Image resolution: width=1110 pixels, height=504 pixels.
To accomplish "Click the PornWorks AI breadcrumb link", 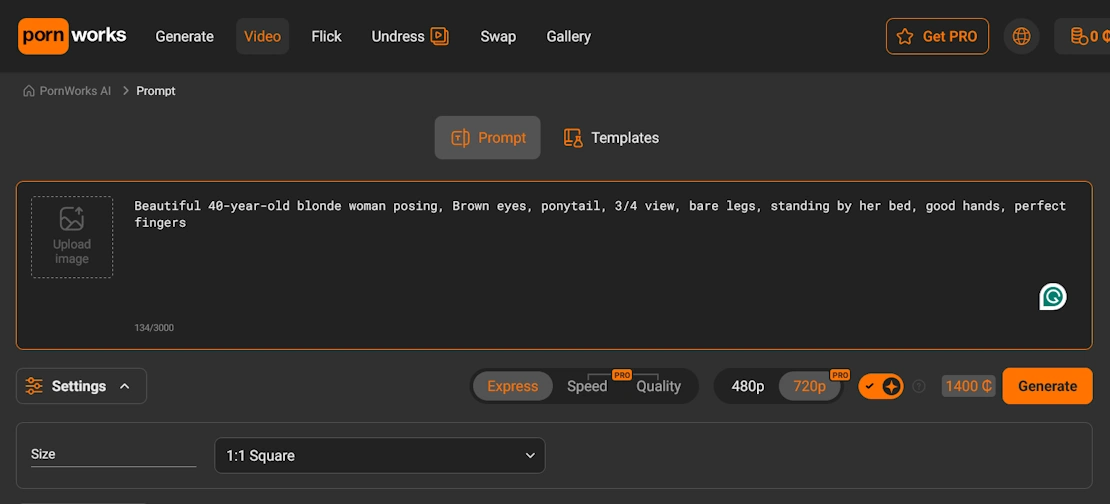I will click(75, 91).
